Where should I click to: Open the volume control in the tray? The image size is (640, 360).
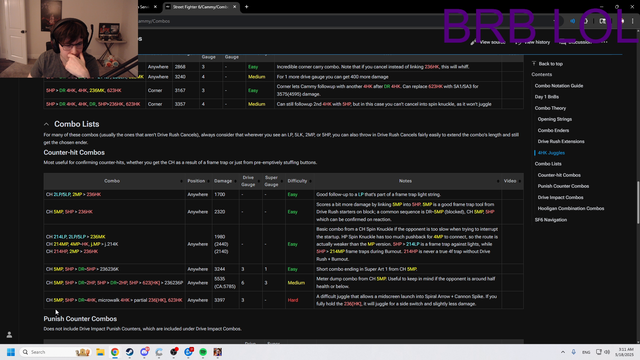[607, 352]
